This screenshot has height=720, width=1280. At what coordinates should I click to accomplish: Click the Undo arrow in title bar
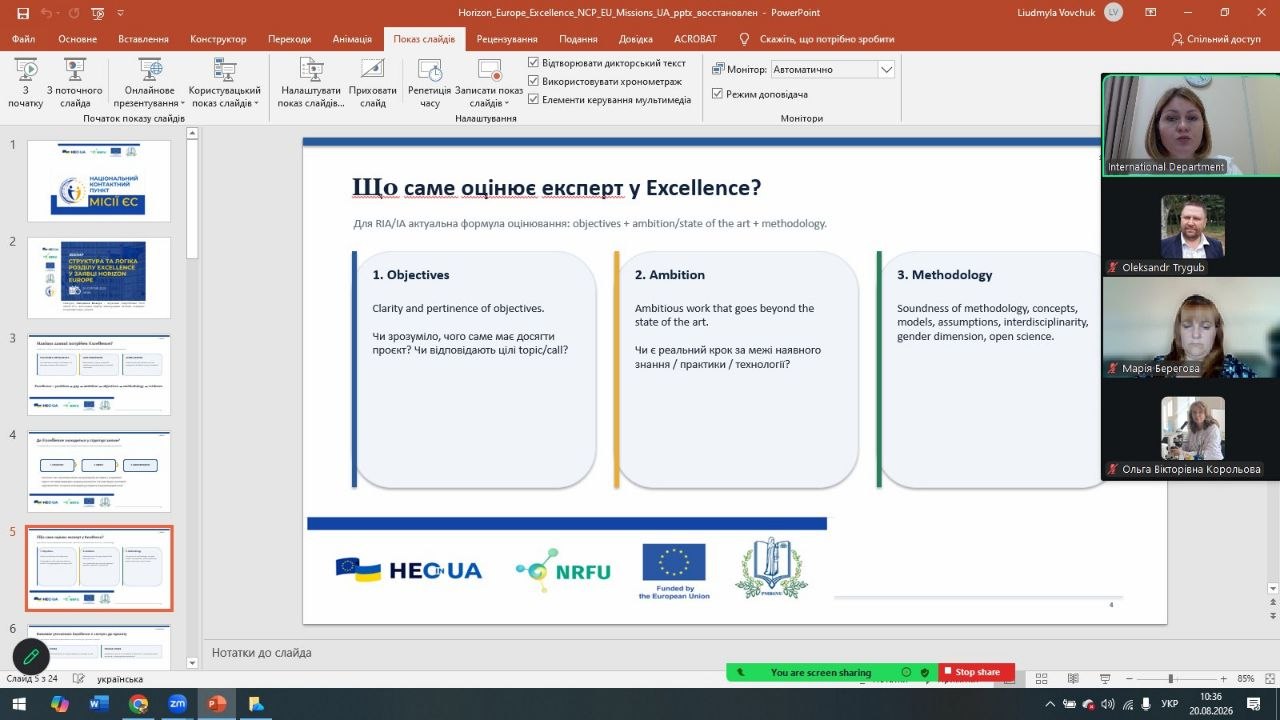click(x=46, y=13)
